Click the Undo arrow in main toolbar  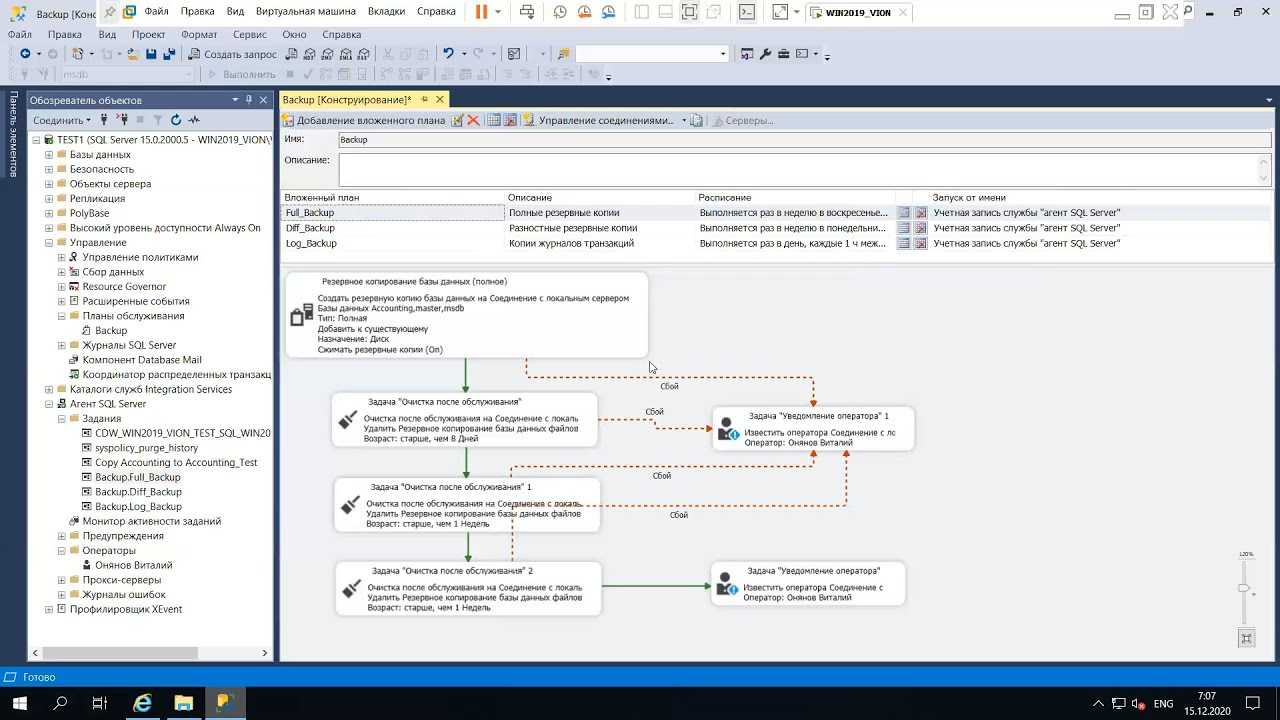click(448, 54)
